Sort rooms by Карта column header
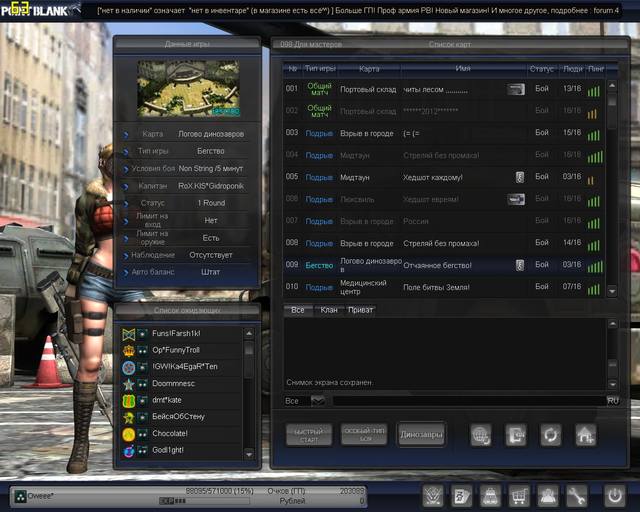 tap(369, 69)
